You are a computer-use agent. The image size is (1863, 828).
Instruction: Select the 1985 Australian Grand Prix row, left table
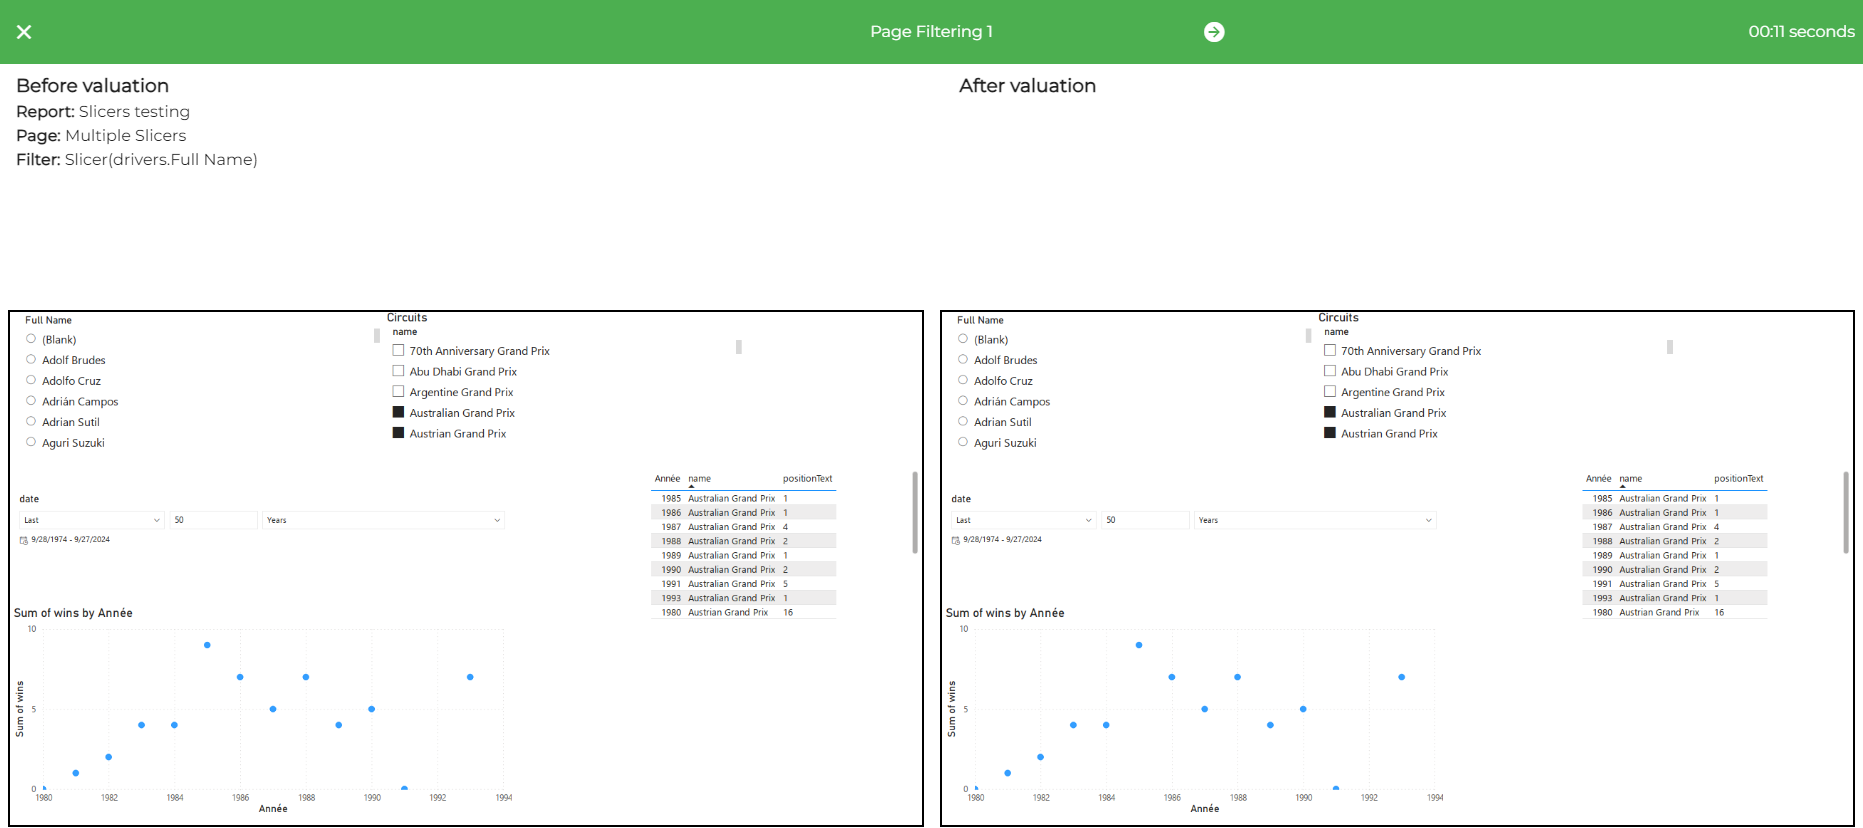pyautogui.click(x=743, y=498)
